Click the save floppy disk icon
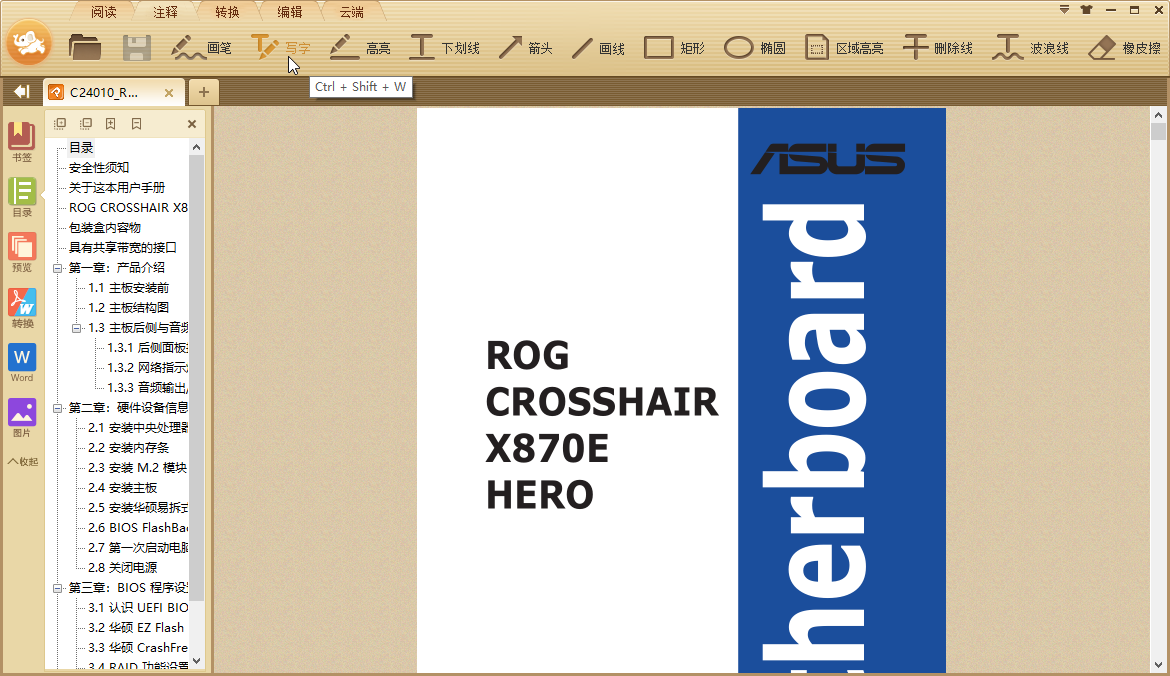Image resolution: width=1170 pixels, height=676 pixels. [137, 48]
